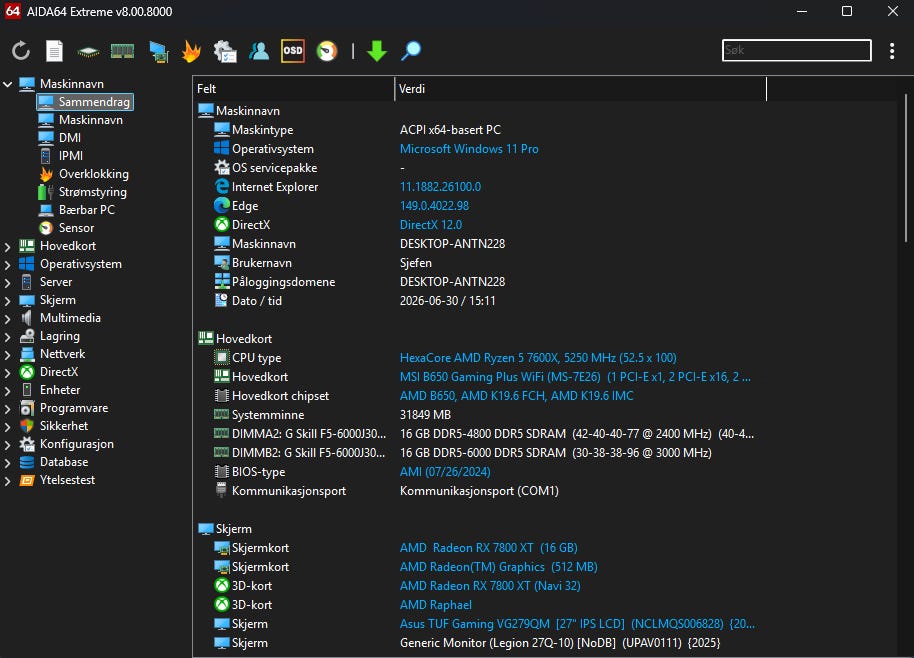914x658 pixels.
Task: Open the AMD B650 chipset link
Action: coord(516,396)
